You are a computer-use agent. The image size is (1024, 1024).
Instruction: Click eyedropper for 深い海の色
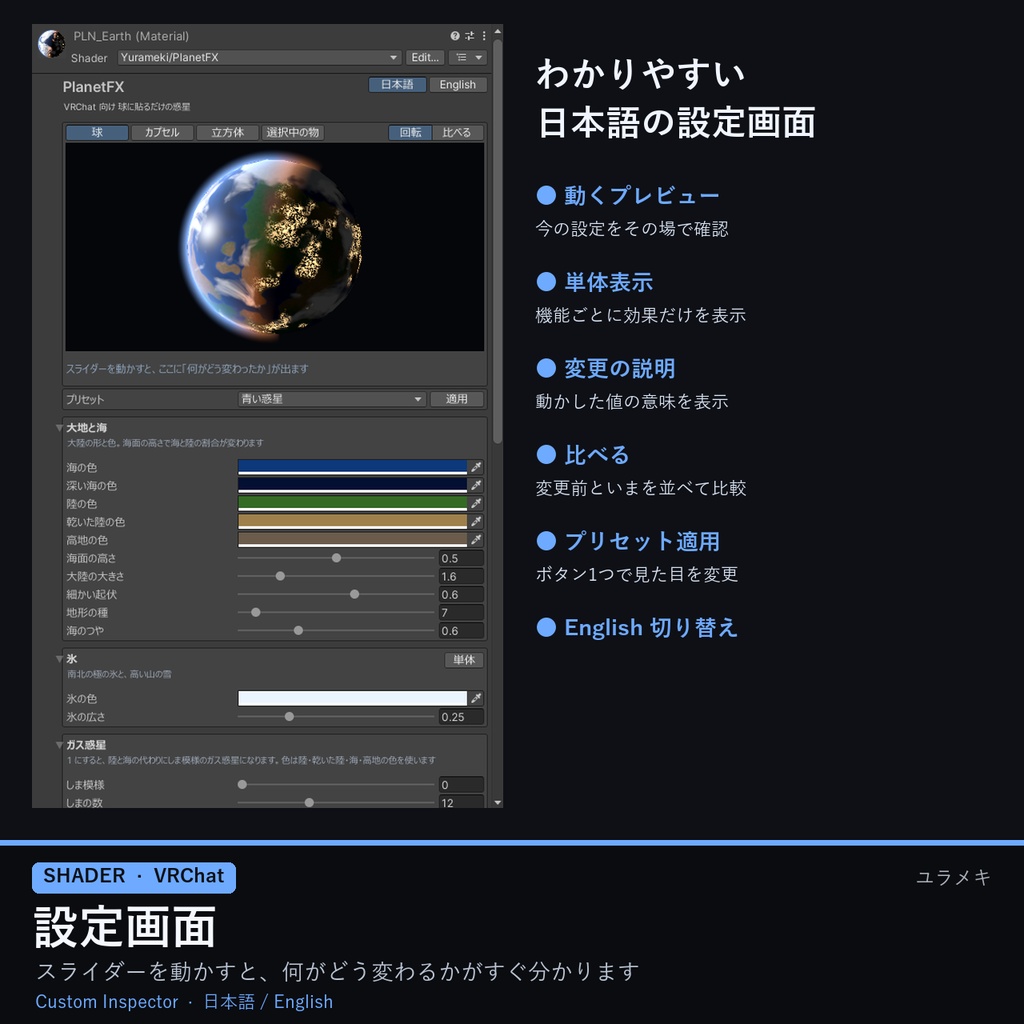click(477, 485)
